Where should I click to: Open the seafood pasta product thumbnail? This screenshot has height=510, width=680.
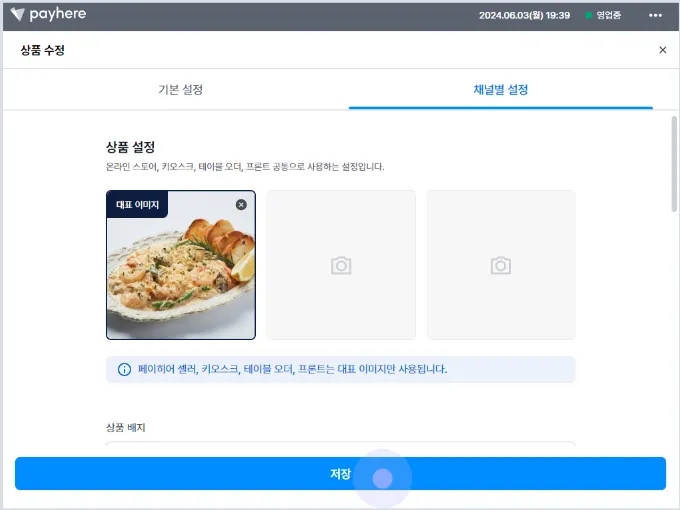pos(181,265)
